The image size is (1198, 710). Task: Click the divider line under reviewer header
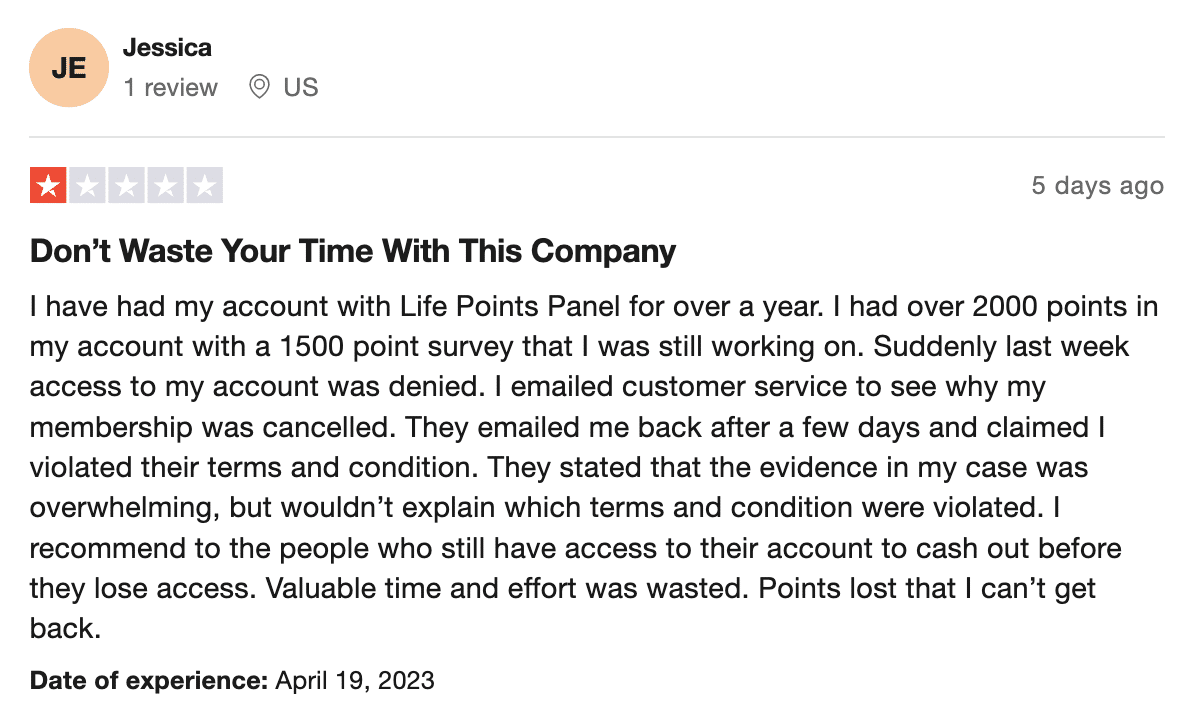pyautogui.click(x=597, y=138)
